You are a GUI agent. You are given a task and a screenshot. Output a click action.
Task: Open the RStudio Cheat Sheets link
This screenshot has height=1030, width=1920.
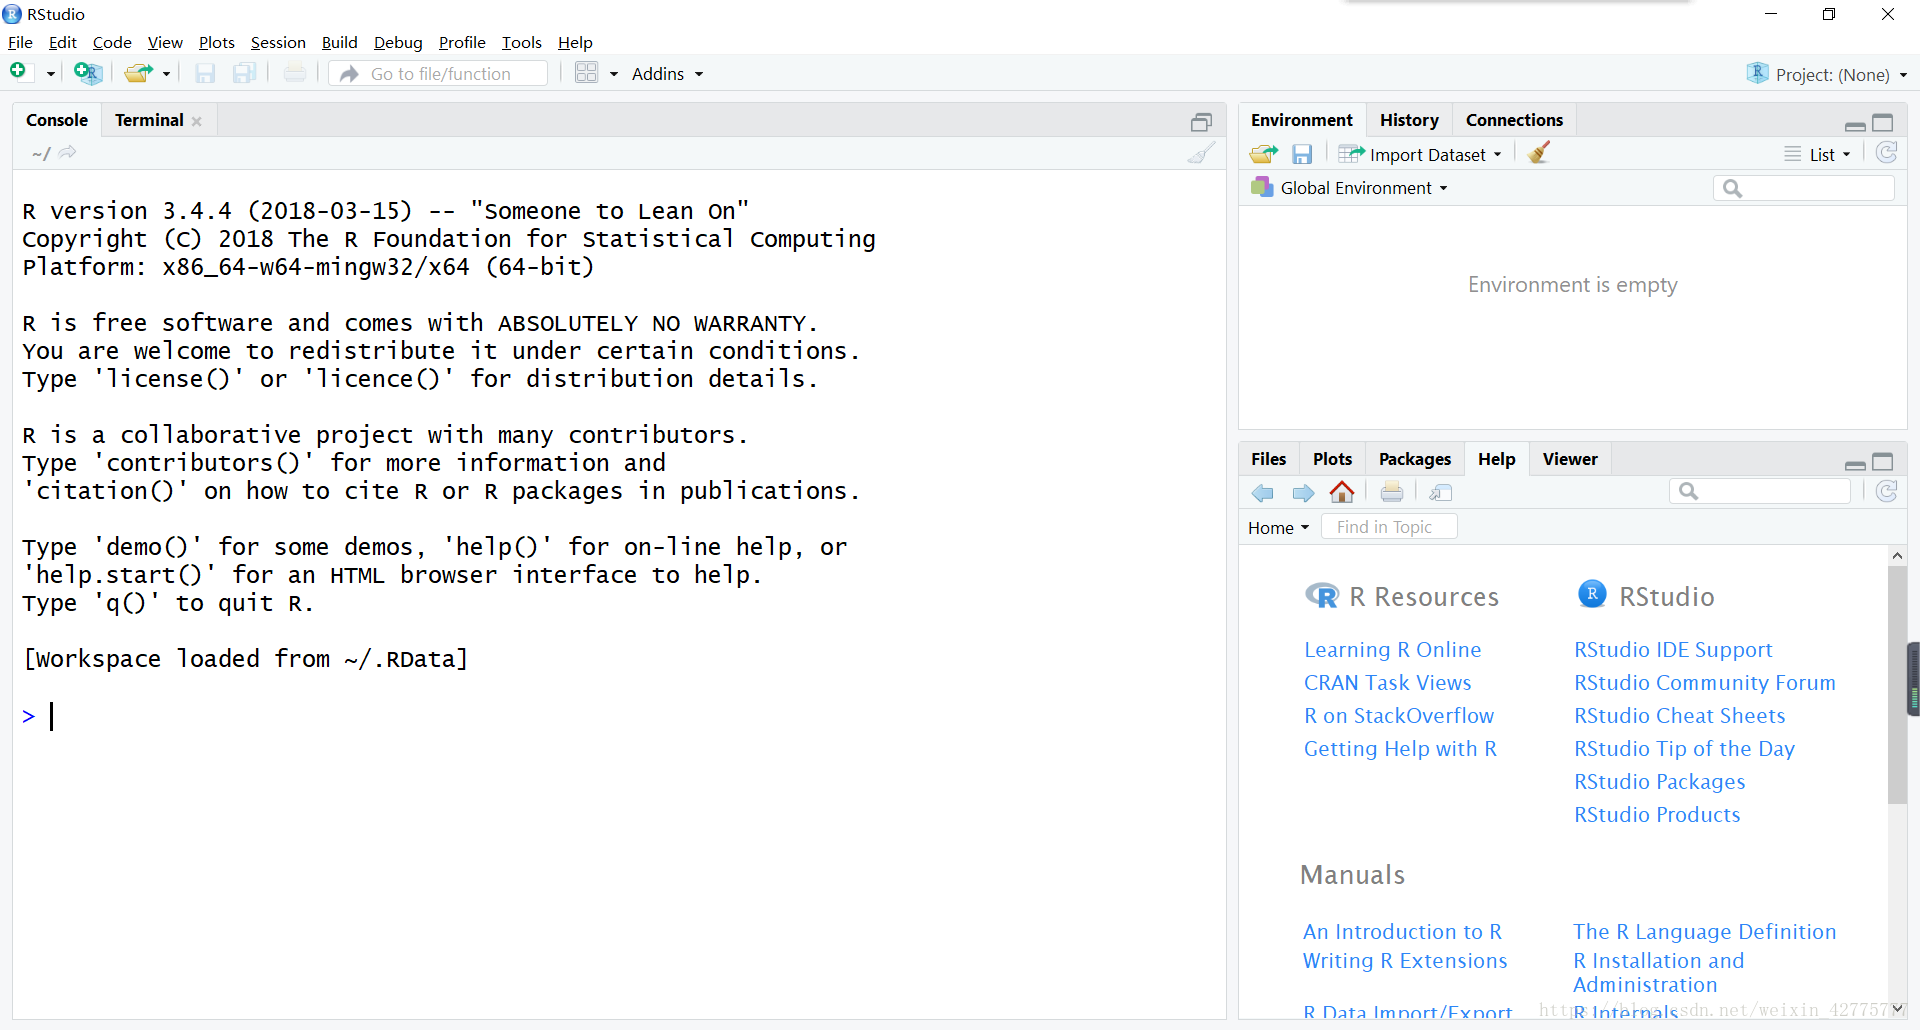point(1679,716)
